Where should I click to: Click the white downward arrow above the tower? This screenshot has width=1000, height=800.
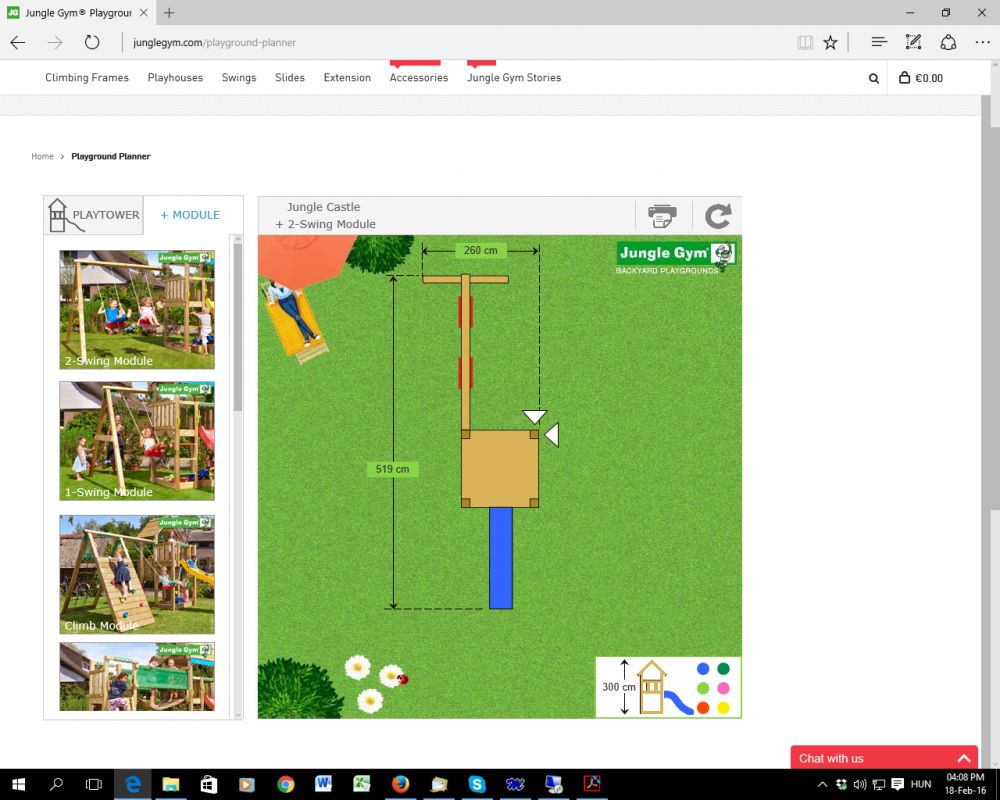[534, 417]
